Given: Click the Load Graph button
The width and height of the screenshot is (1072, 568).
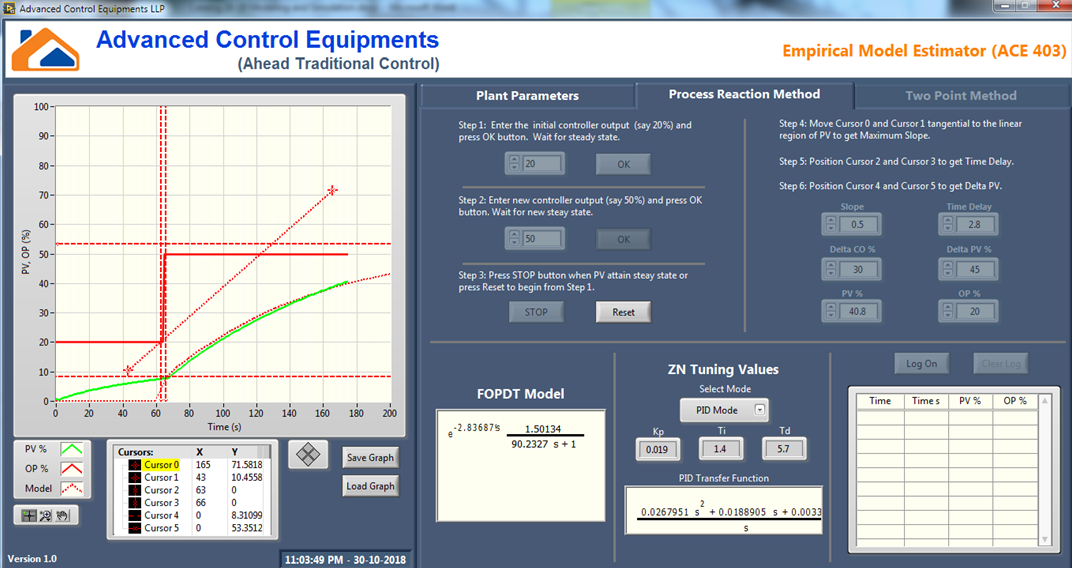Looking at the screenshot, I should 371,486.
